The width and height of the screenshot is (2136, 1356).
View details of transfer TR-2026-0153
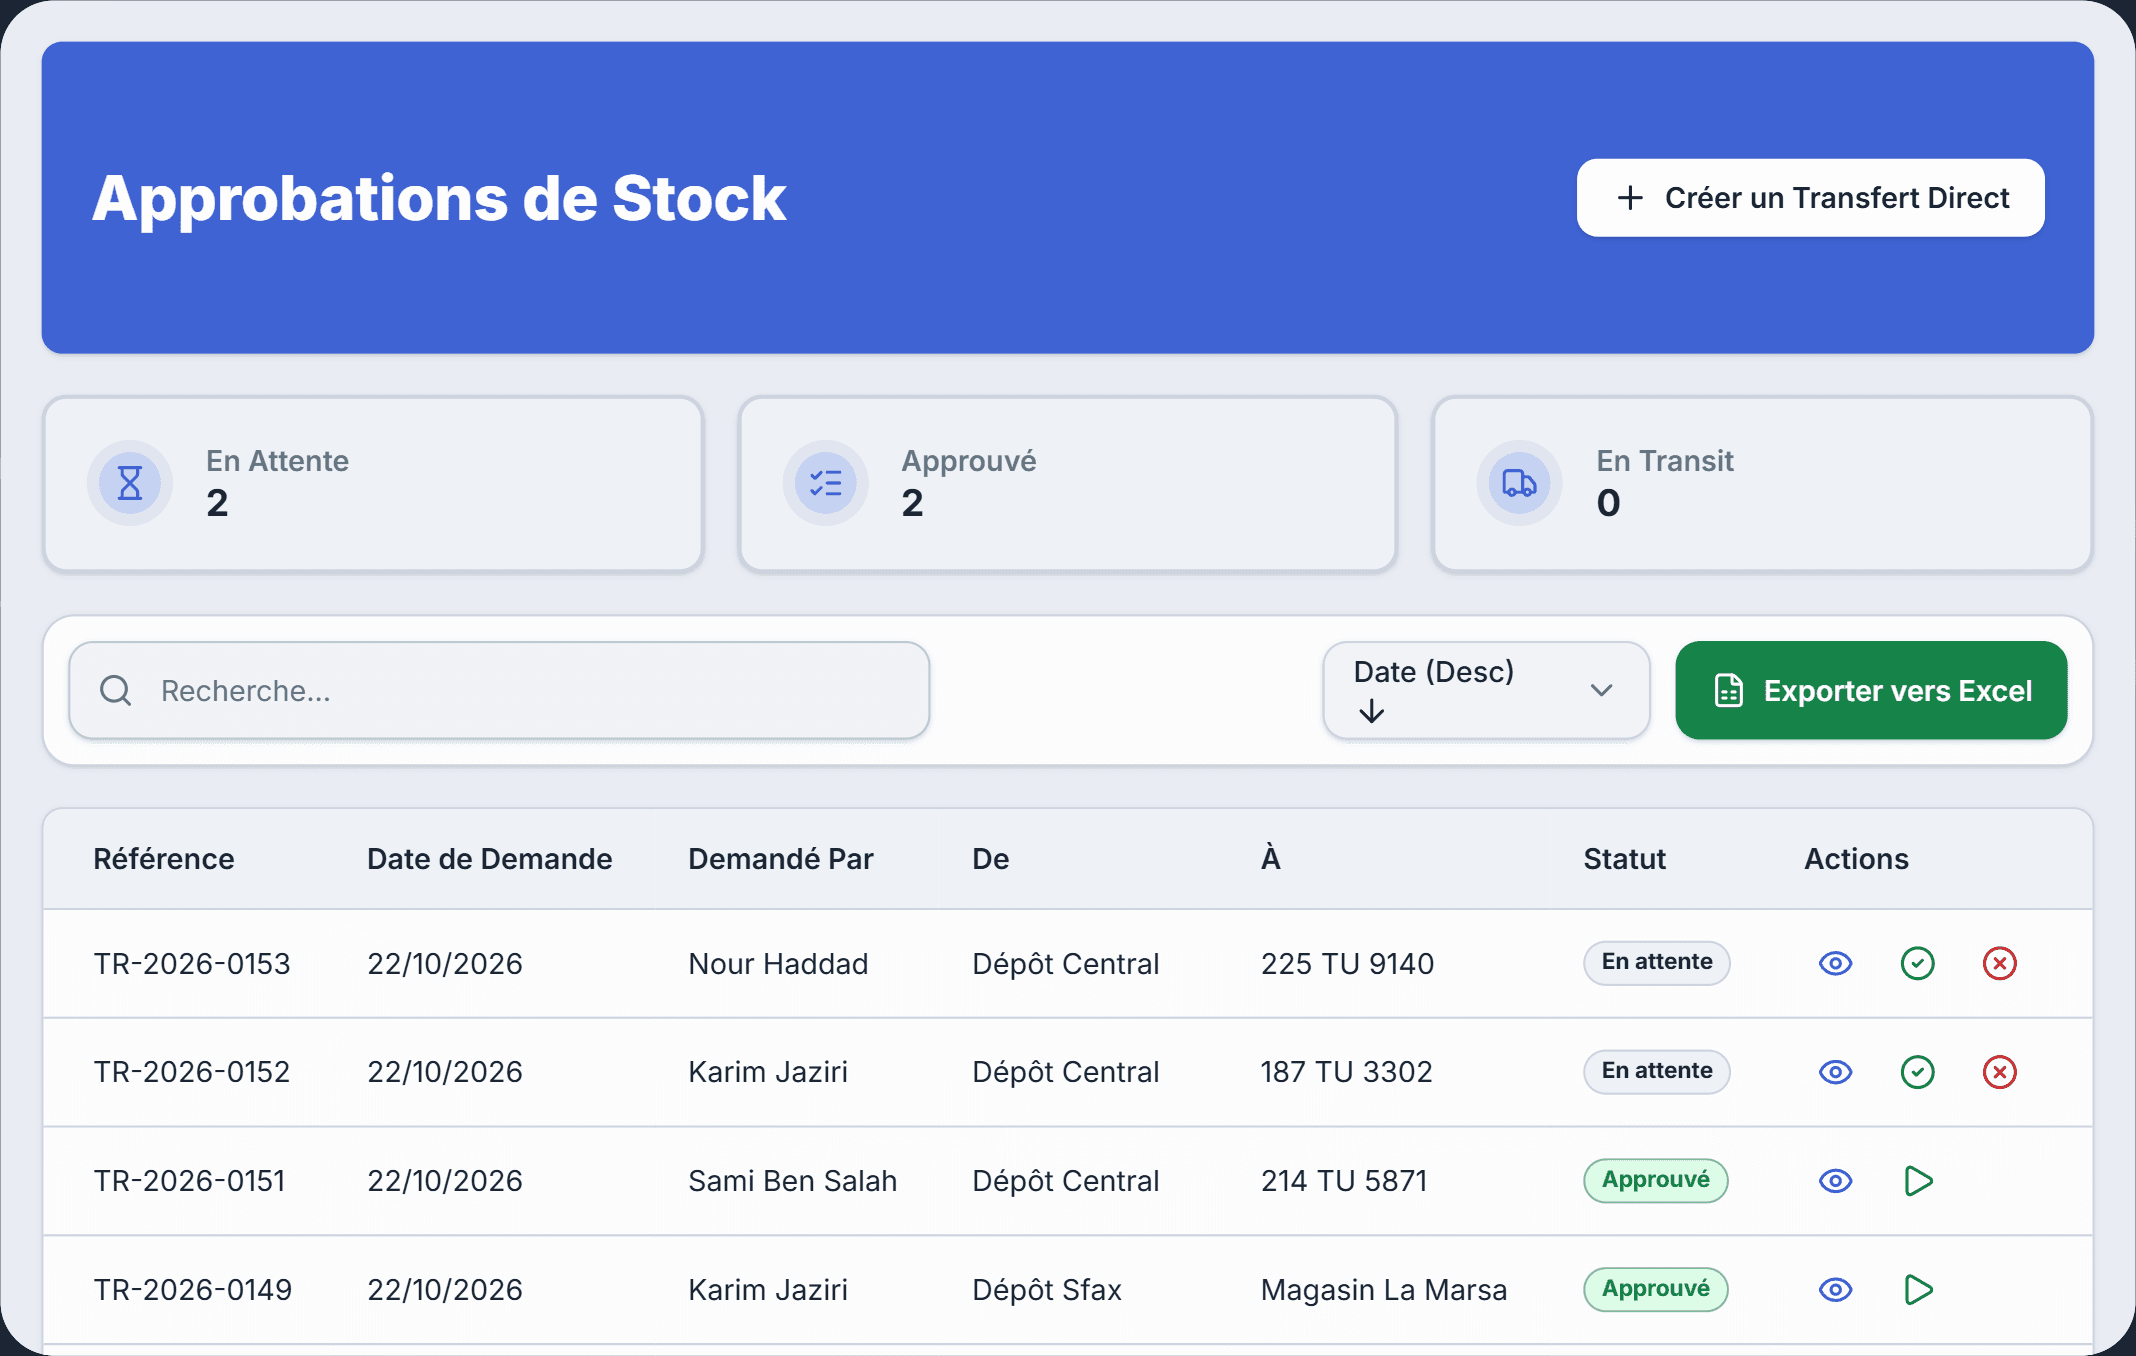click(x=1835, y=963)
